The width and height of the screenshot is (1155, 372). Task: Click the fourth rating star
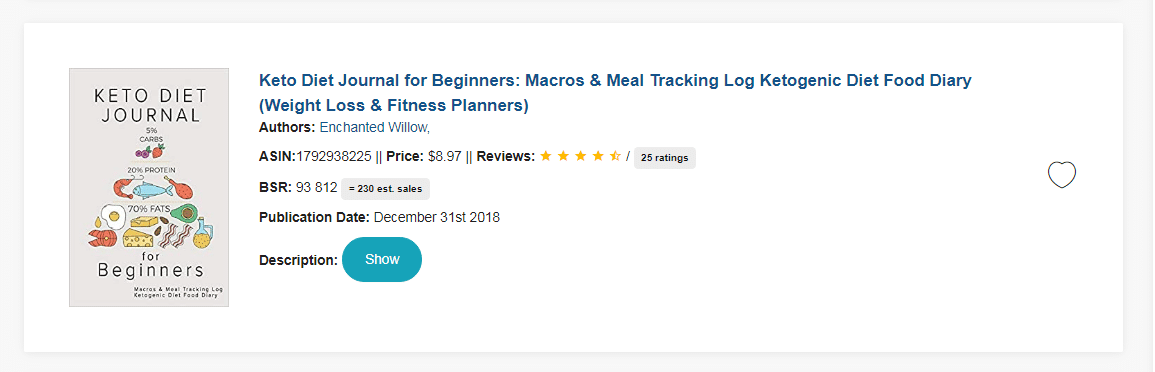click(598, 156)
